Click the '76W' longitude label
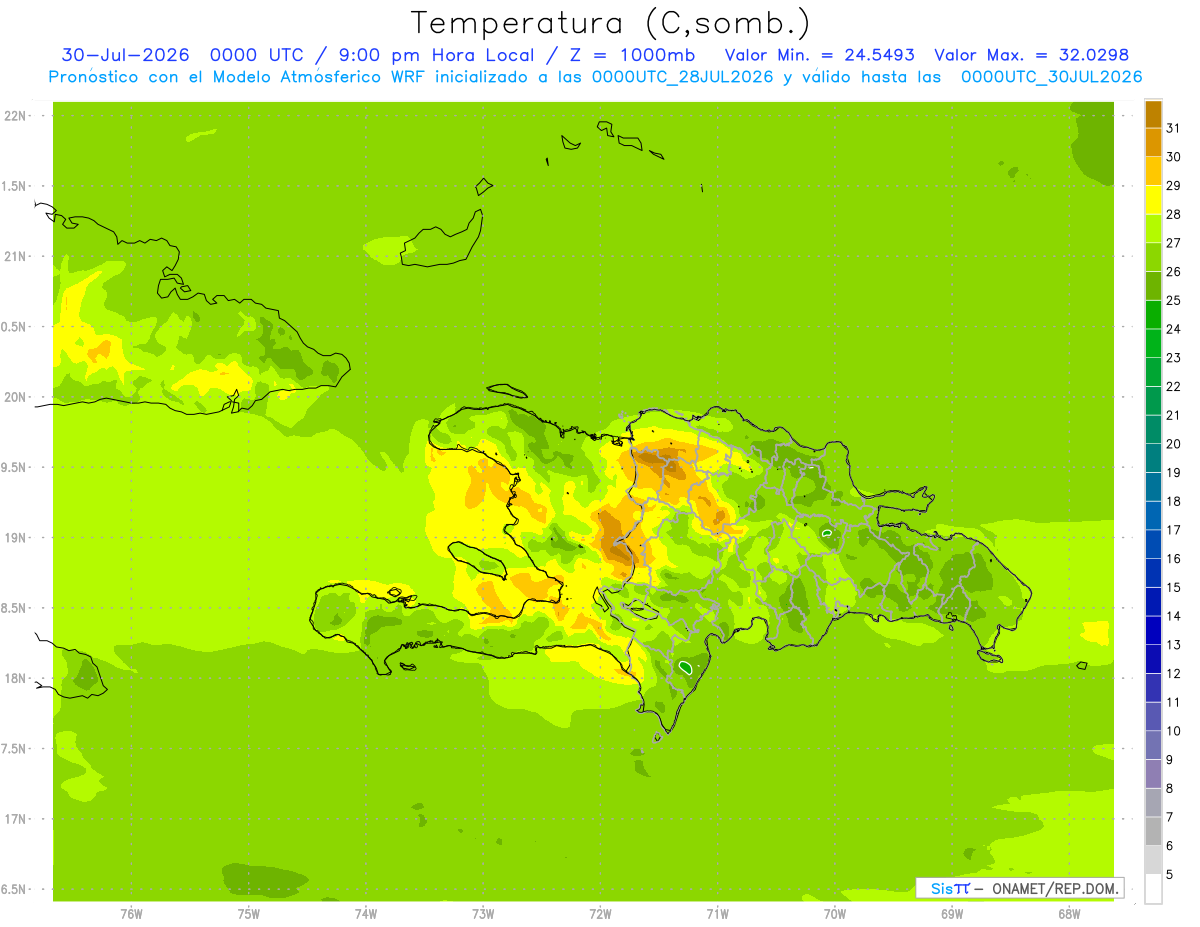The height and width of the screenshot is (927, 1200). point(131,914)
